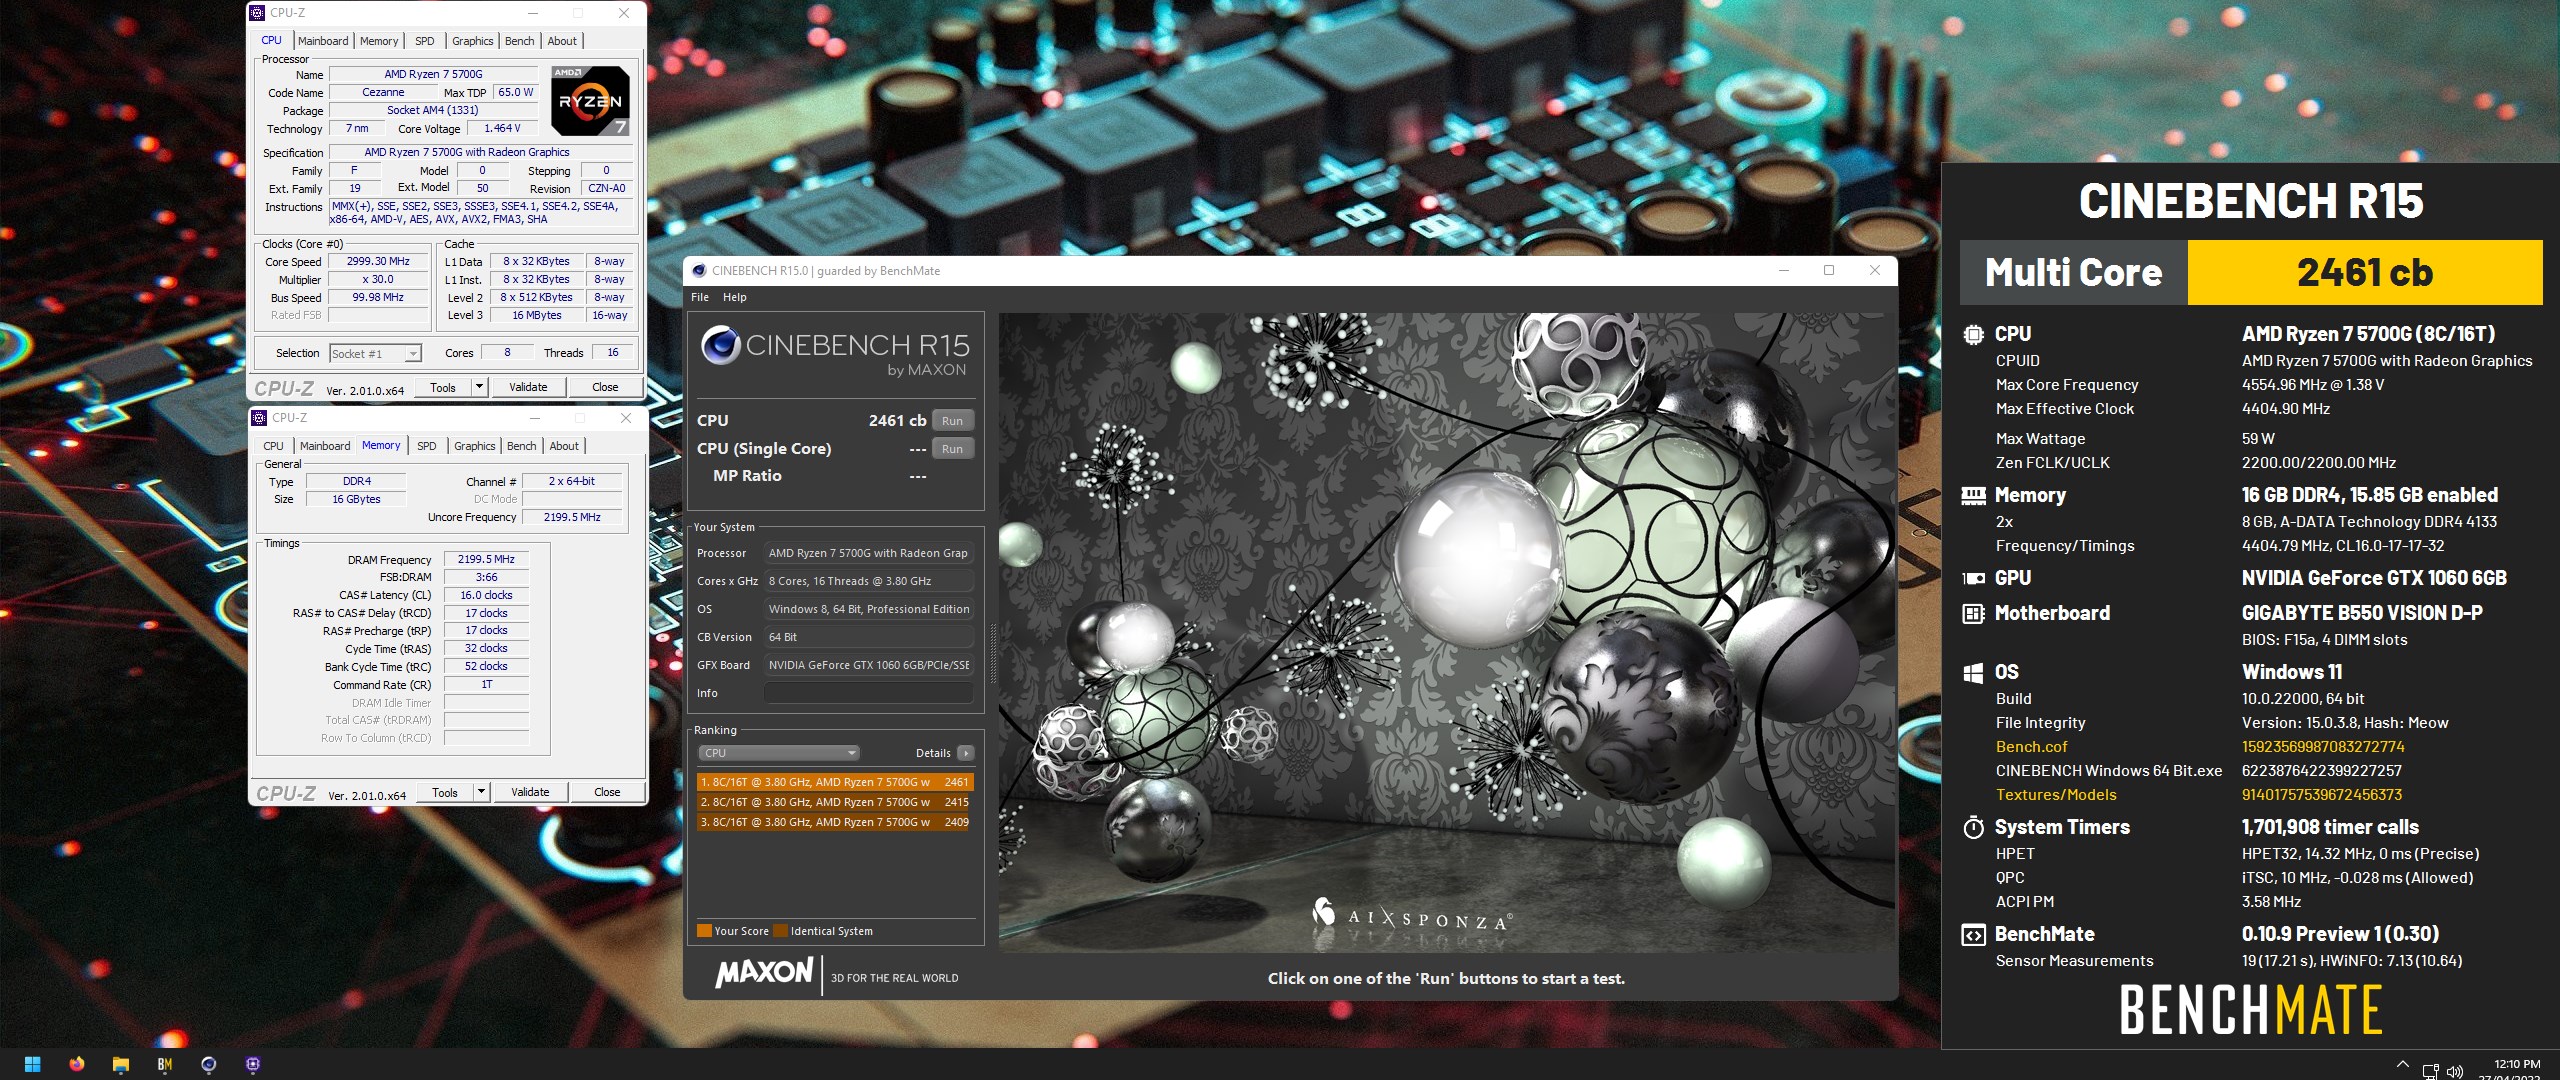Click the Ranking Details arrow button
This screenshot has height=1080, width=2560.
coord(965,753)
